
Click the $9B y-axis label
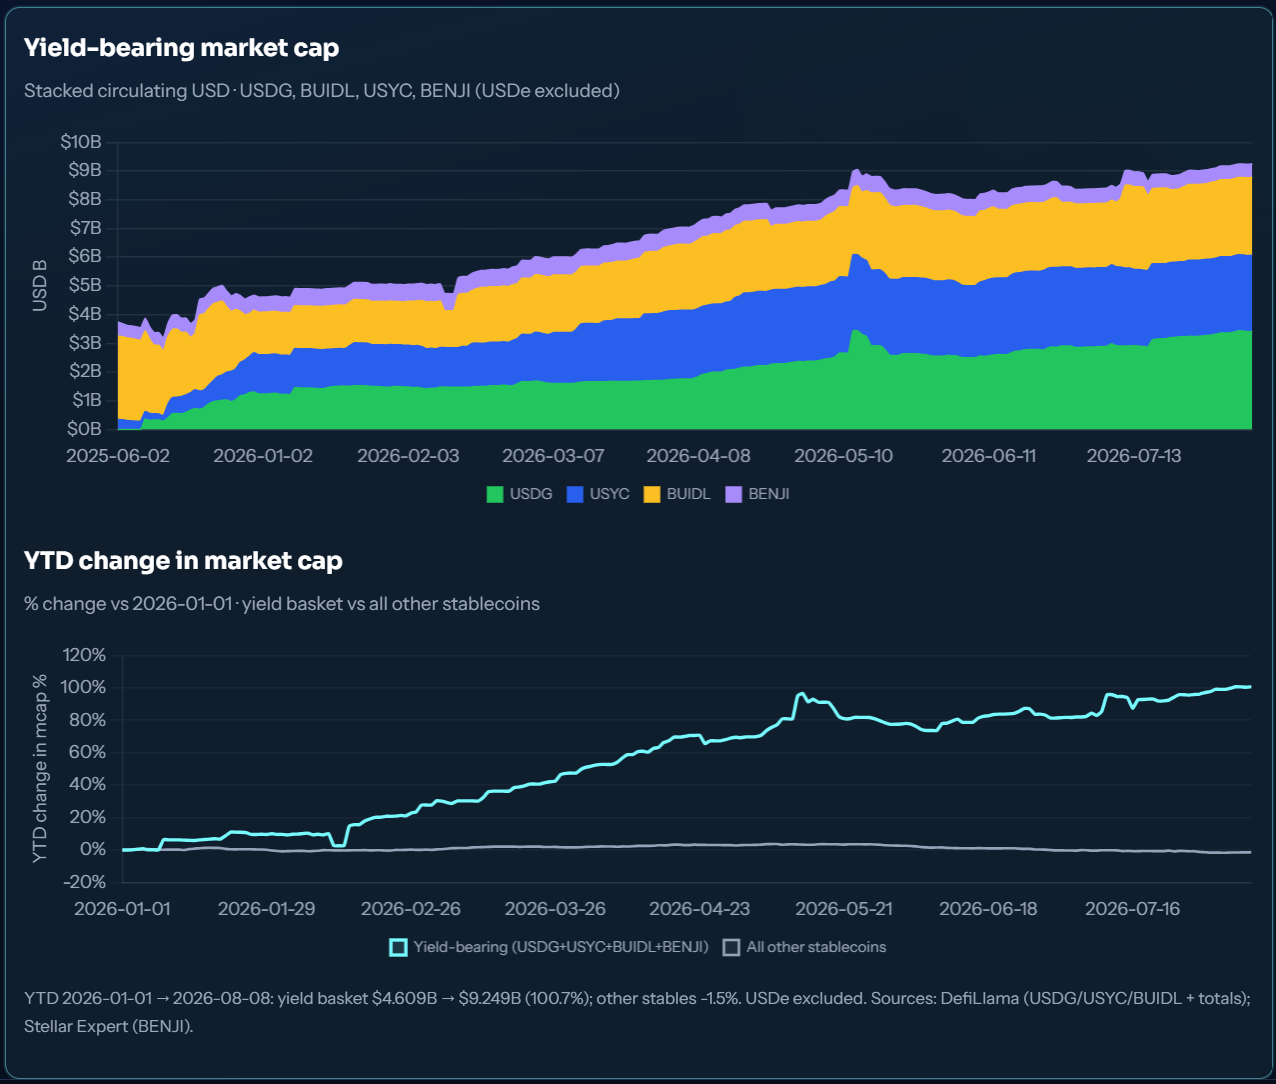pyautogui.click(x=85, y=170)
